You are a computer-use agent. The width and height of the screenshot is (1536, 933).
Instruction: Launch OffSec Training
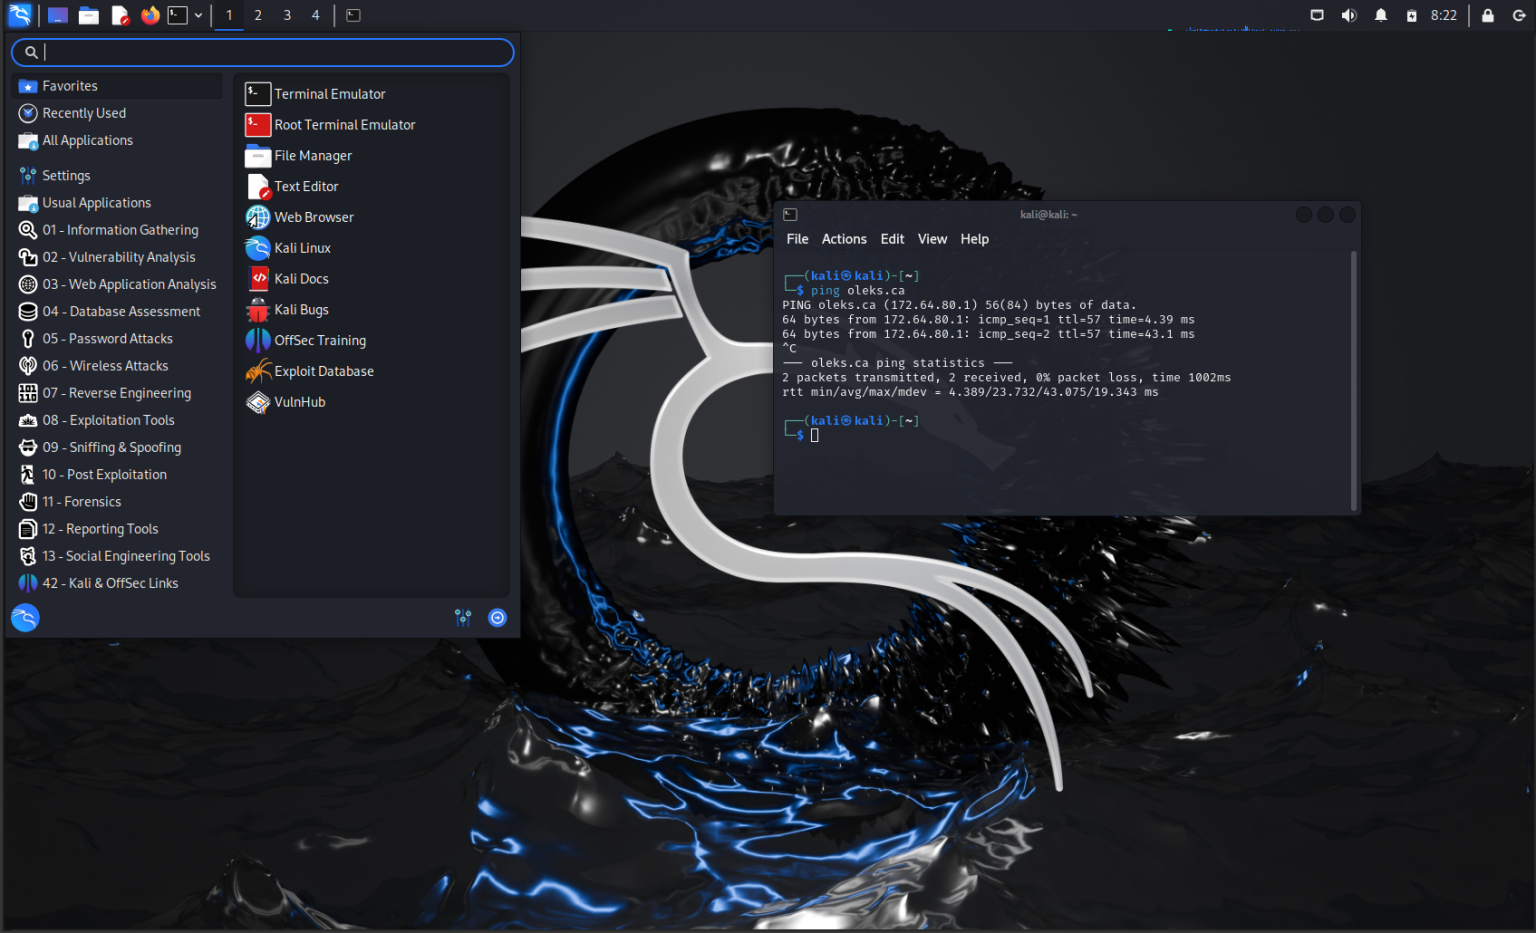click(x=319, y=340)
